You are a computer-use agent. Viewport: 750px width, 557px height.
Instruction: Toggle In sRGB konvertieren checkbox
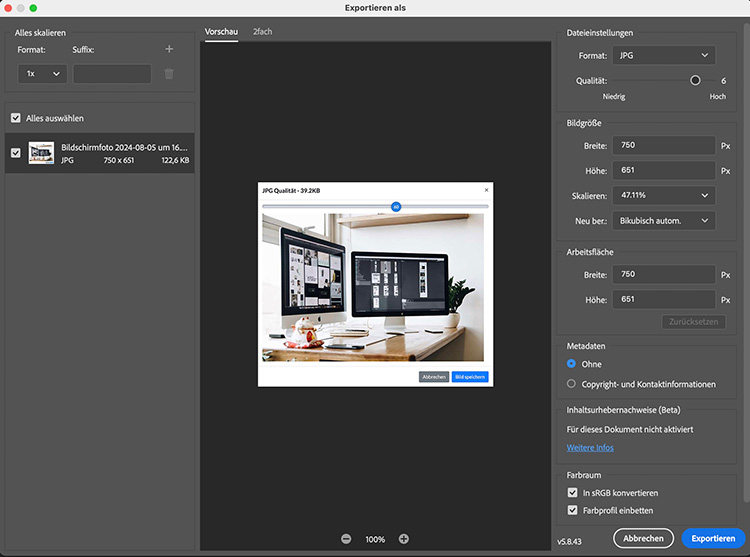573,492
